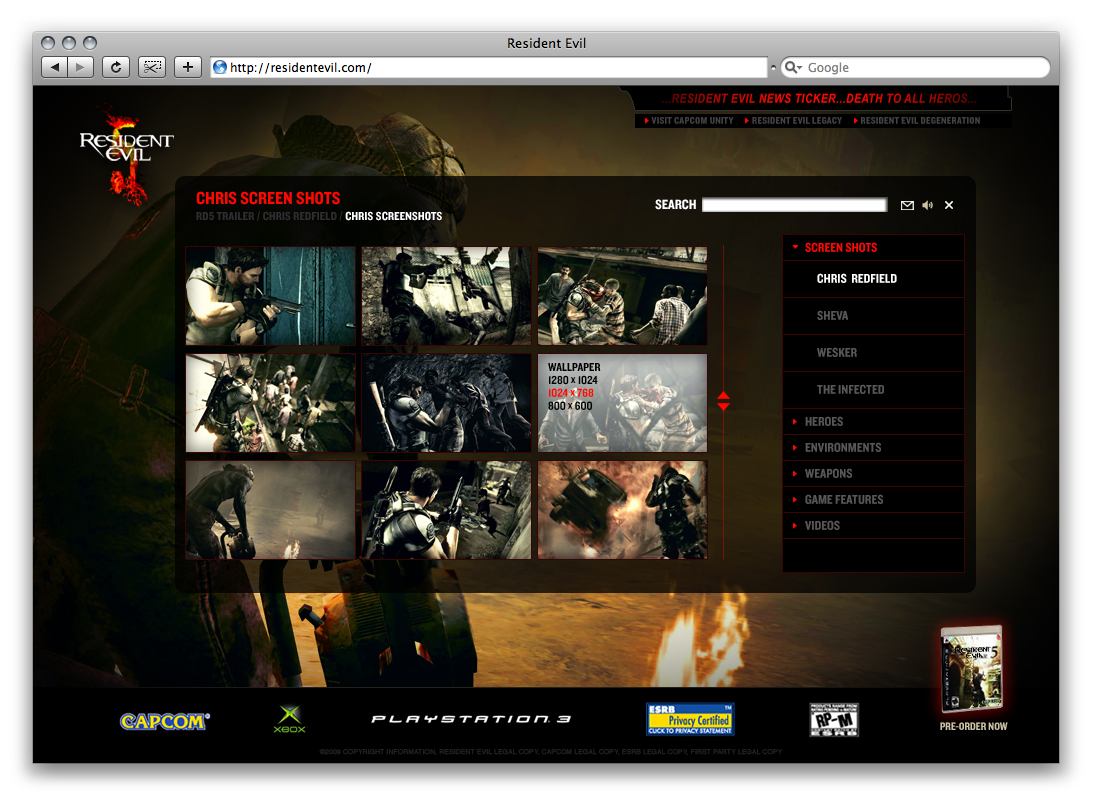Click the red news ticker banner
Screen dimensions: 1093x800
(x=819, y=98)
